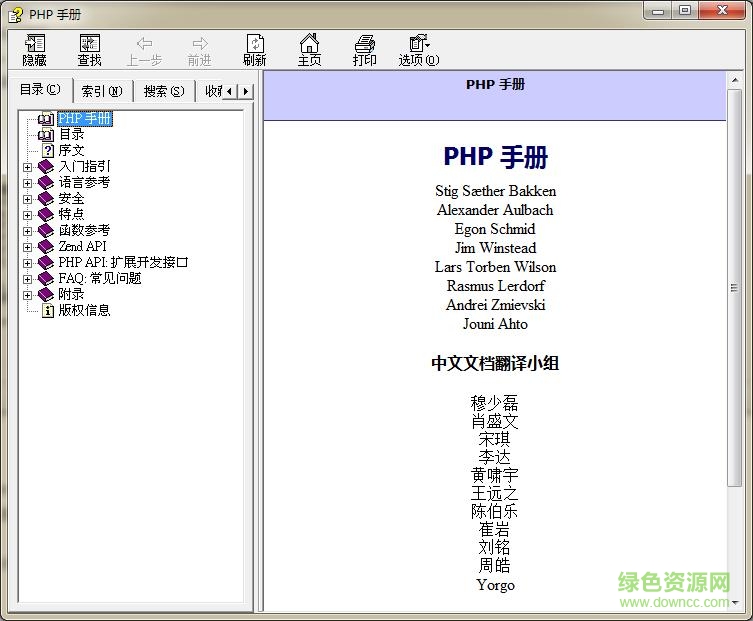
Task: Expand the 特点 tree node
Action: point(27,215)
